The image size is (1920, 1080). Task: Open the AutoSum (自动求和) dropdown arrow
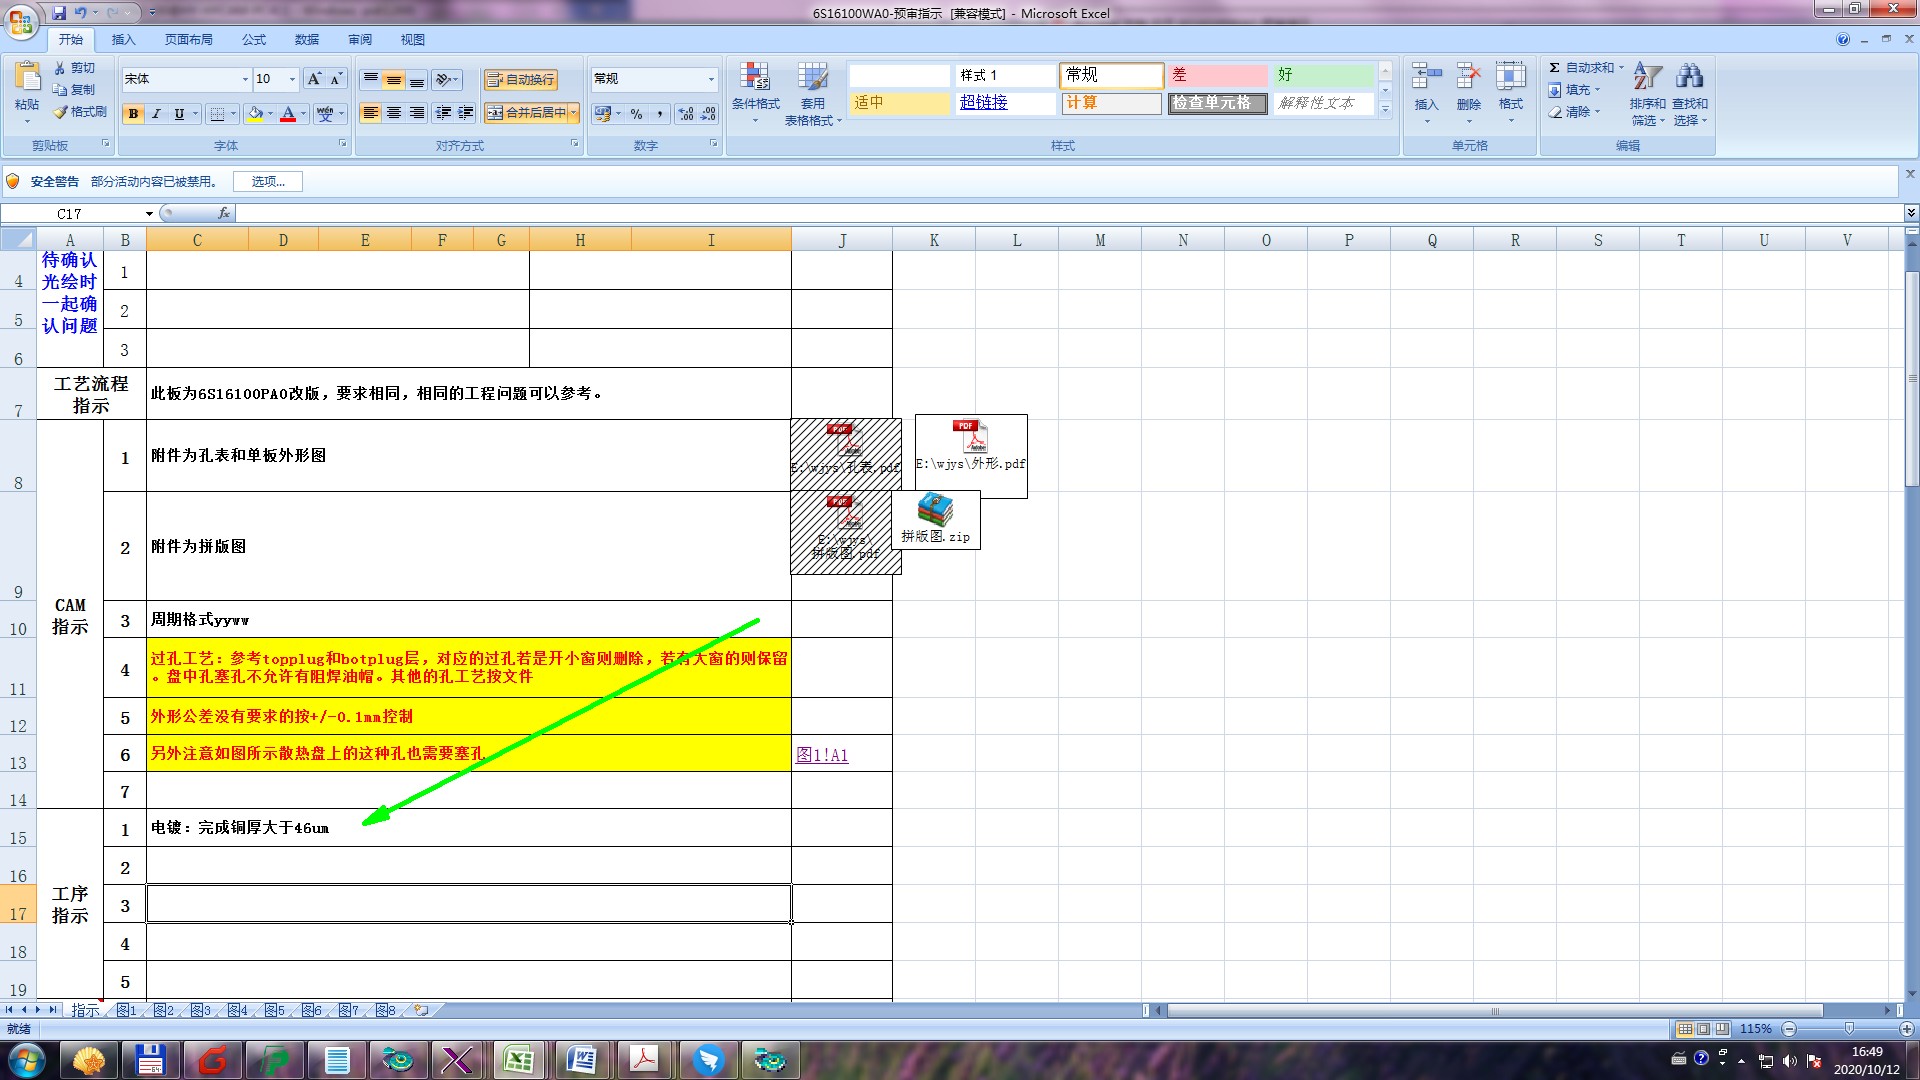click(1621, 68)
